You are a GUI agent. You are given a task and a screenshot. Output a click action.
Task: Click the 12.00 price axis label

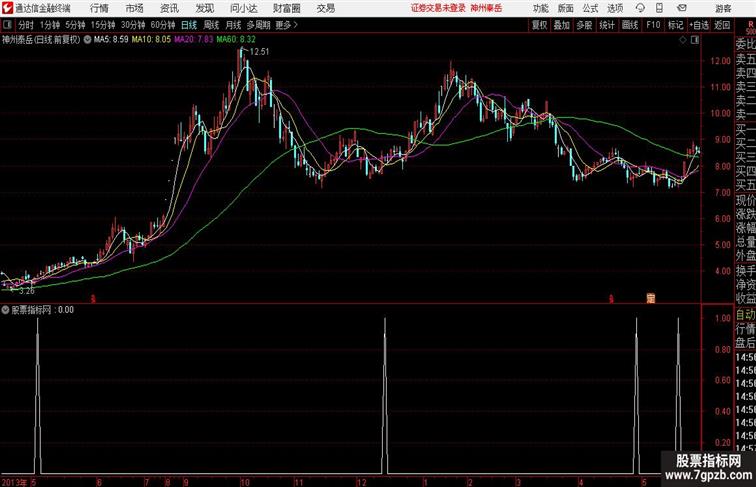[721, 61]
